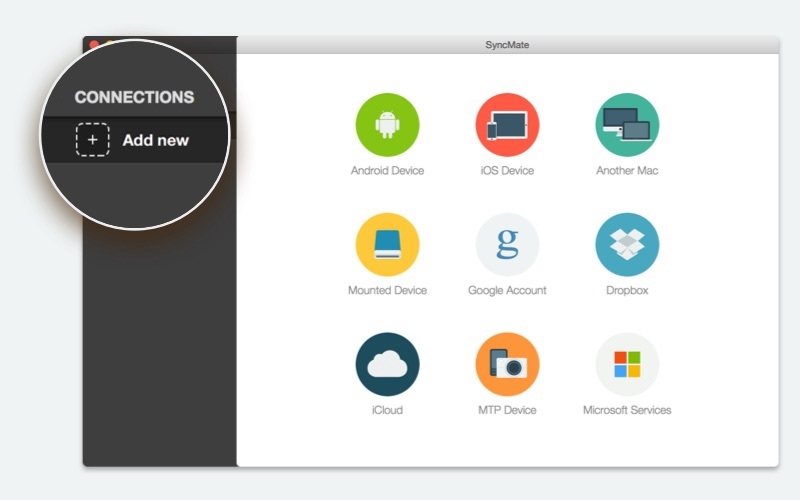800x500 pixels.
Task: Connect to Dropbox via its icon
Action: (627, 244)
